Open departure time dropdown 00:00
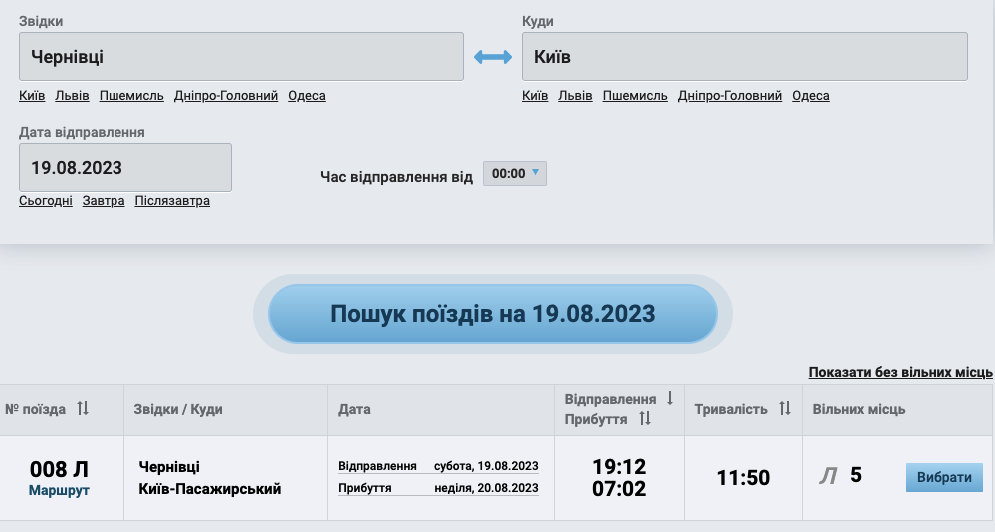Viewport: 995px width, 532px height. (515, 173)
